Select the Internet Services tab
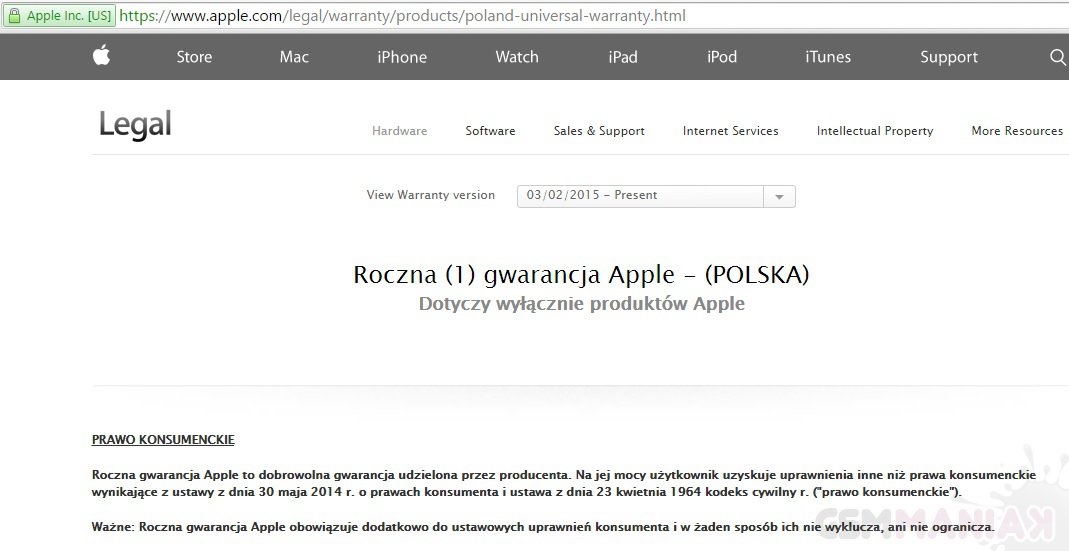 730,131
